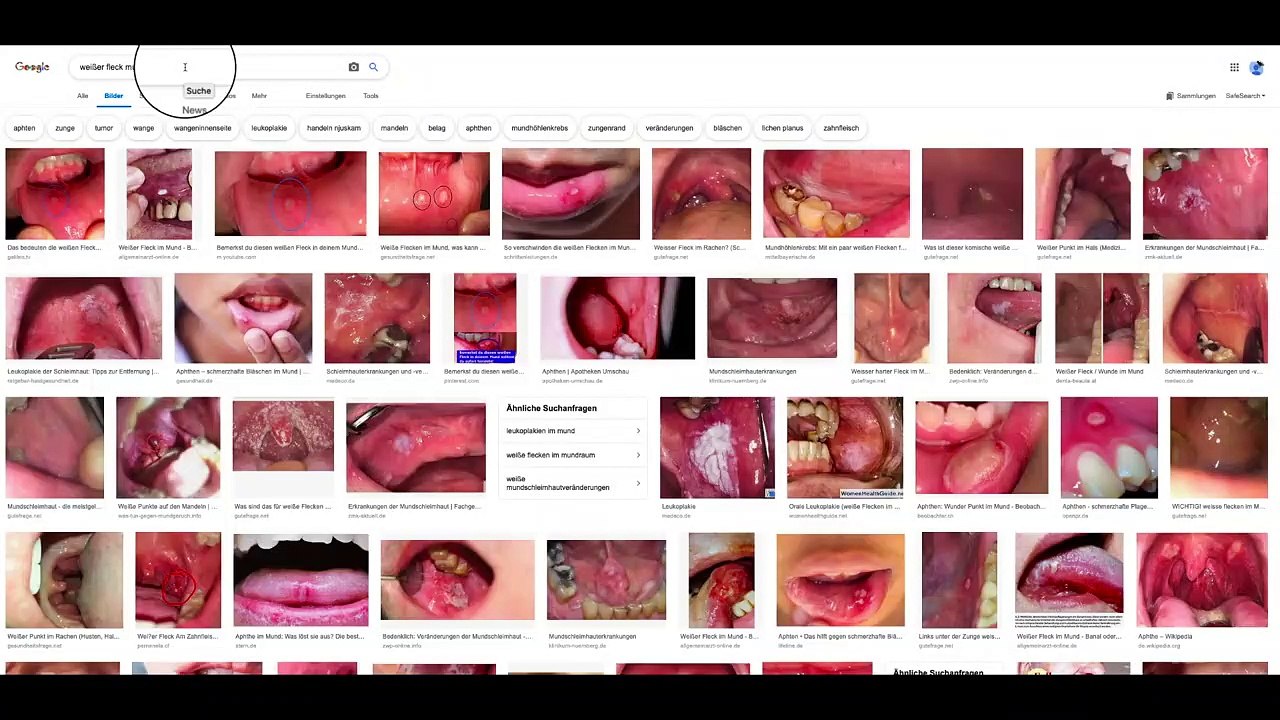Click caption 'Weiße Flecken im Mund, was kann ...'

(x=434, y=247)
